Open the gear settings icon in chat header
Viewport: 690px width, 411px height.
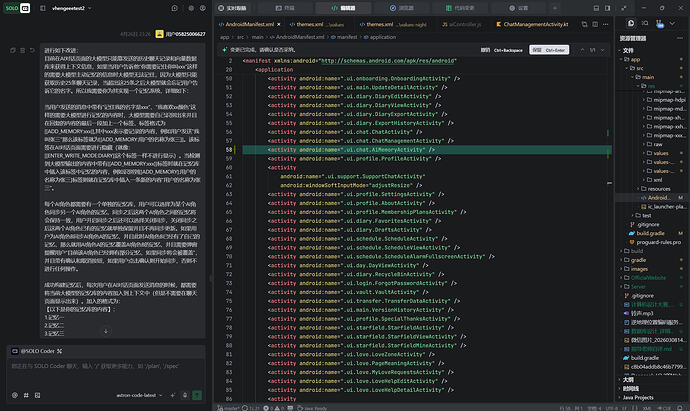191,8
